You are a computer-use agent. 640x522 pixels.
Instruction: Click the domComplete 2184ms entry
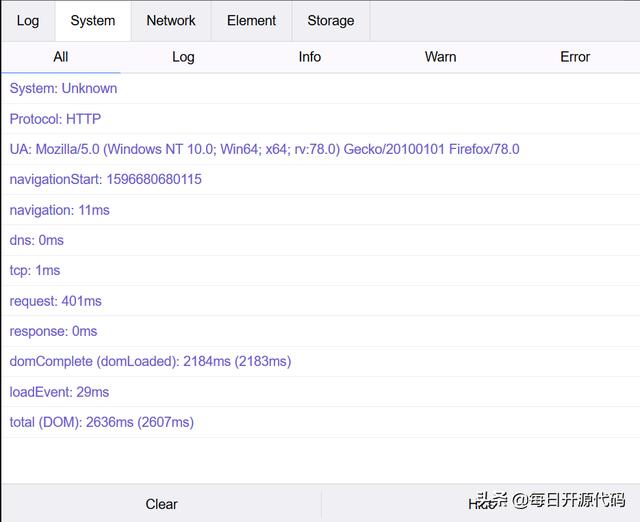pyautogui.click(x=150, y=361)
